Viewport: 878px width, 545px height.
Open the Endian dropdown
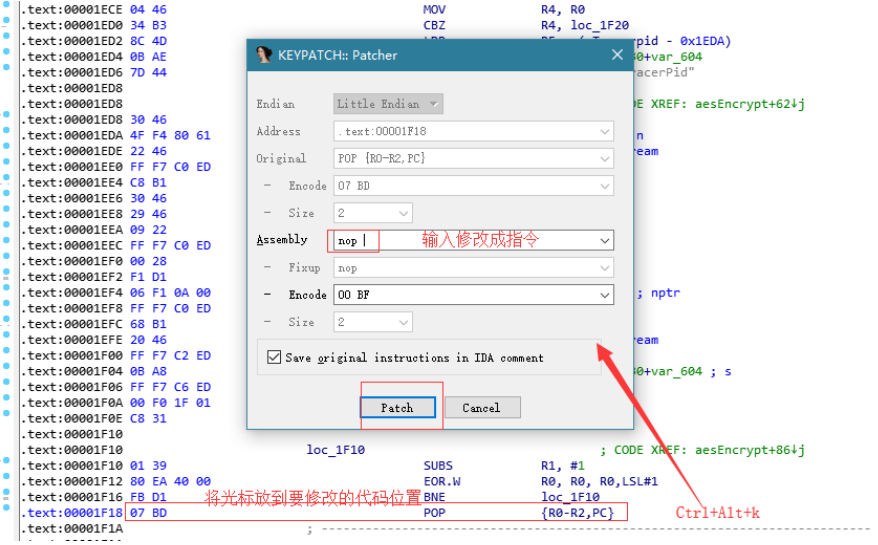(x=388, y=104)
